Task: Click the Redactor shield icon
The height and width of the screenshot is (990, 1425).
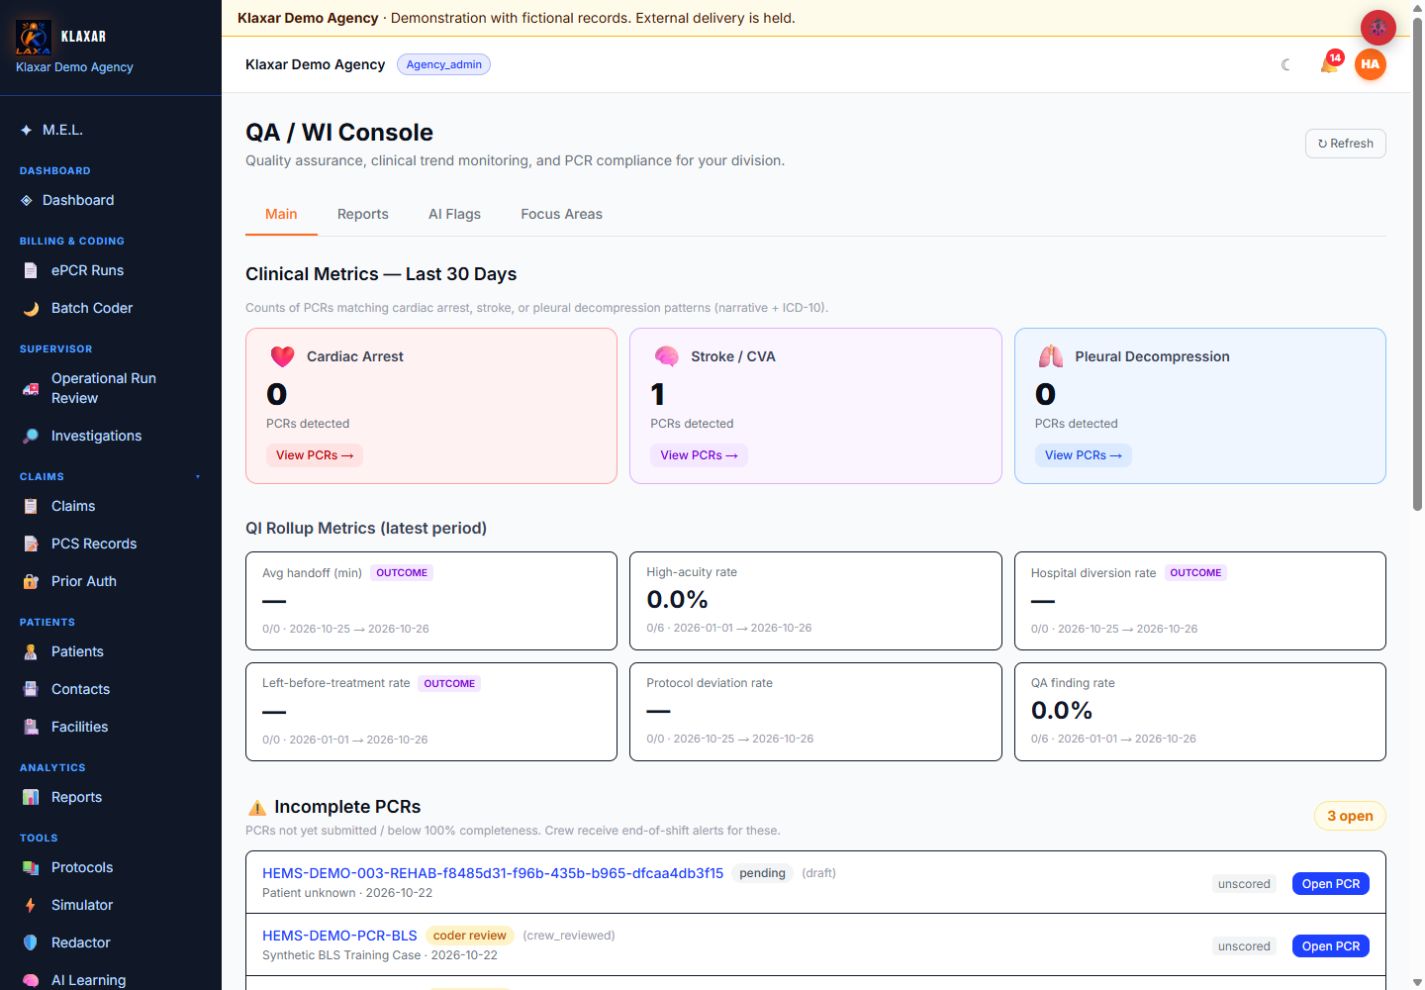Action: pyautogui.click(x=31, y=942)
